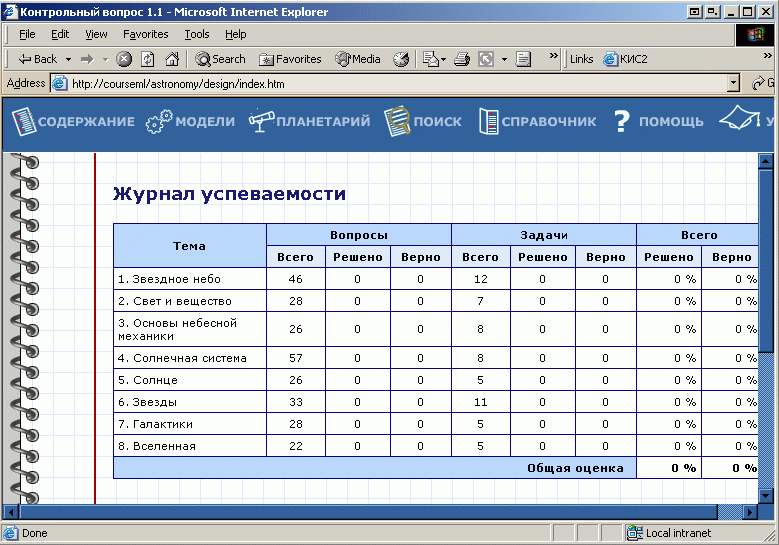Open the Favorites toolbar button
The width and height of the screenshot is (779, 545).
(x=290, y=59)
